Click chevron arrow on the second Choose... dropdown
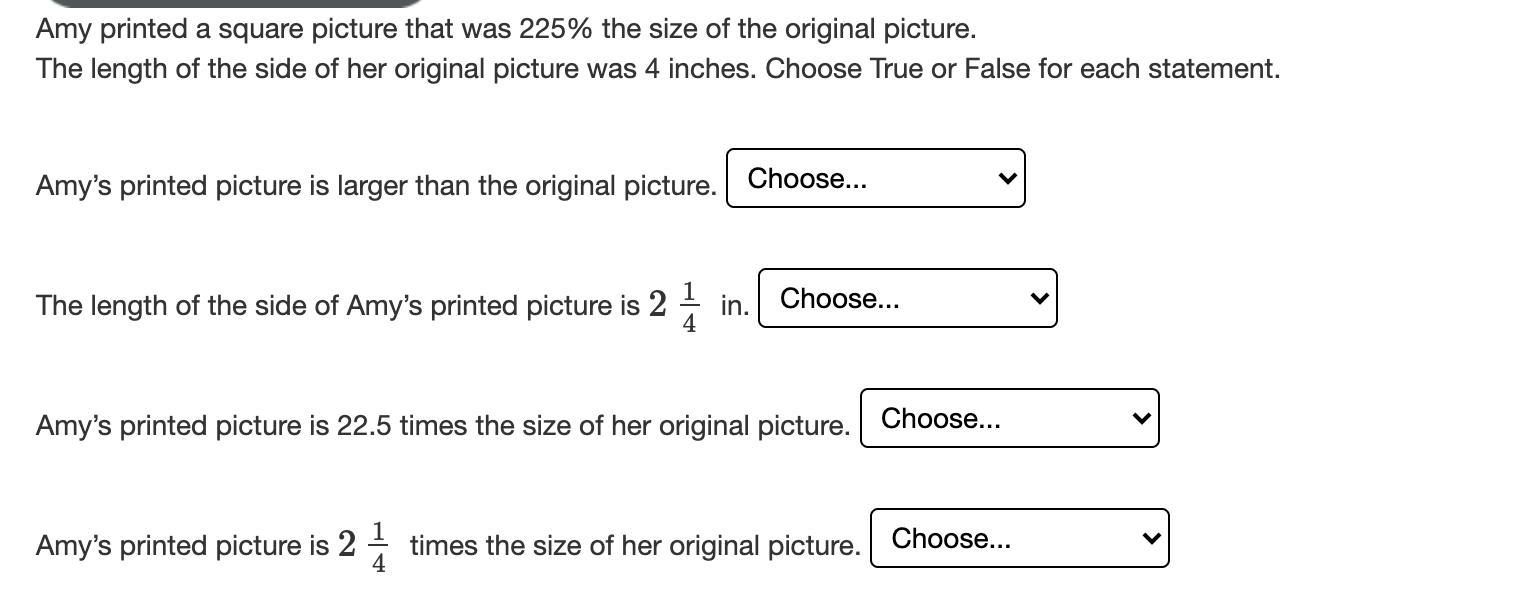Screen dimensions: 1514x600 click(1039, 299)
